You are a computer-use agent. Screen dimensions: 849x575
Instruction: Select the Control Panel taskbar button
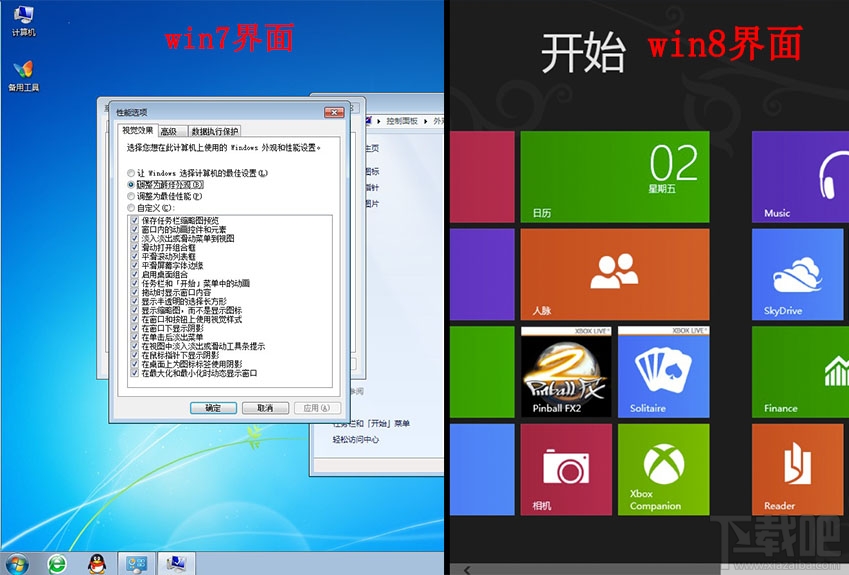pos(136,564)
